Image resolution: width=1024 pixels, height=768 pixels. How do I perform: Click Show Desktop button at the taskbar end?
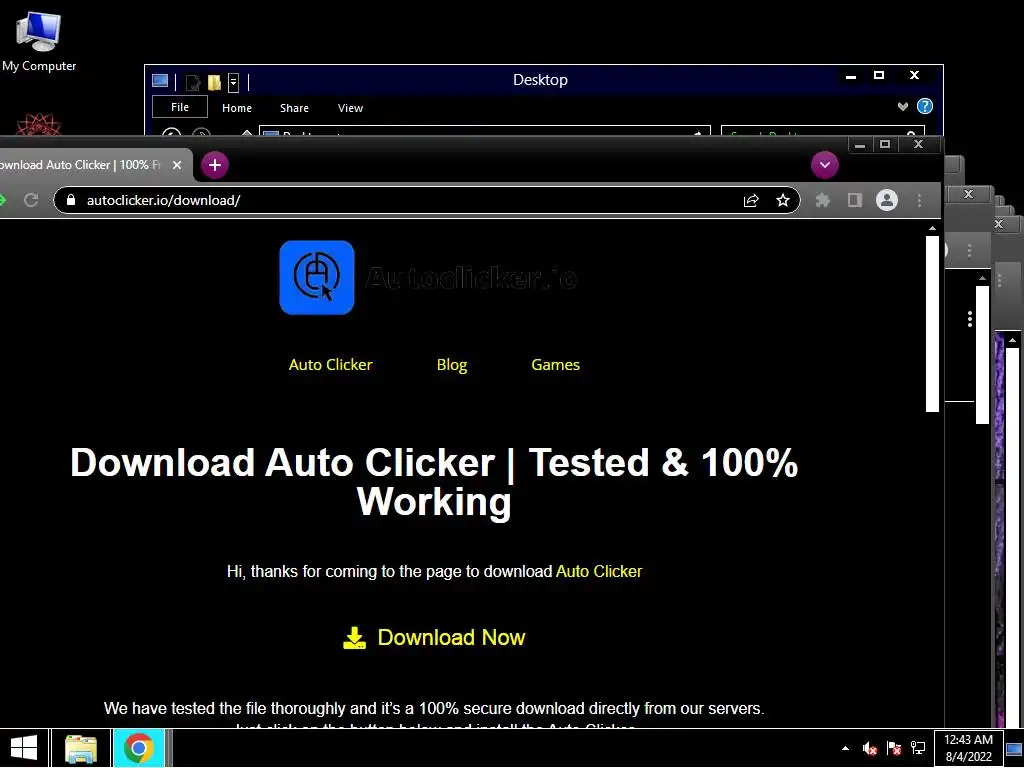click(1014, 748)
